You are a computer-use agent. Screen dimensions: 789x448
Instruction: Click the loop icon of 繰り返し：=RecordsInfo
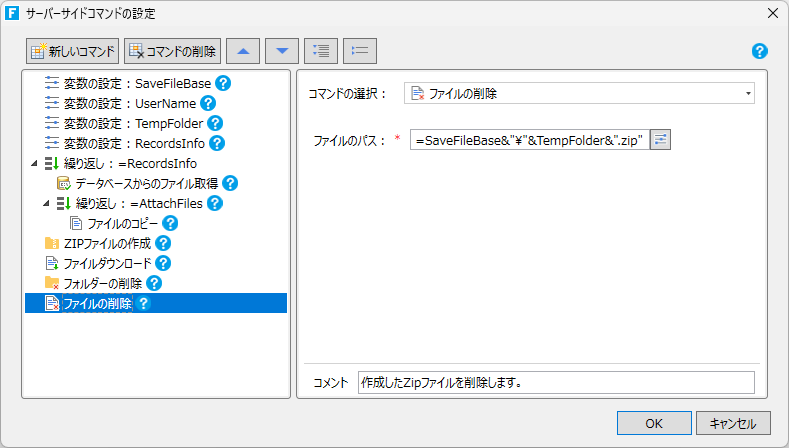[52, 163]
